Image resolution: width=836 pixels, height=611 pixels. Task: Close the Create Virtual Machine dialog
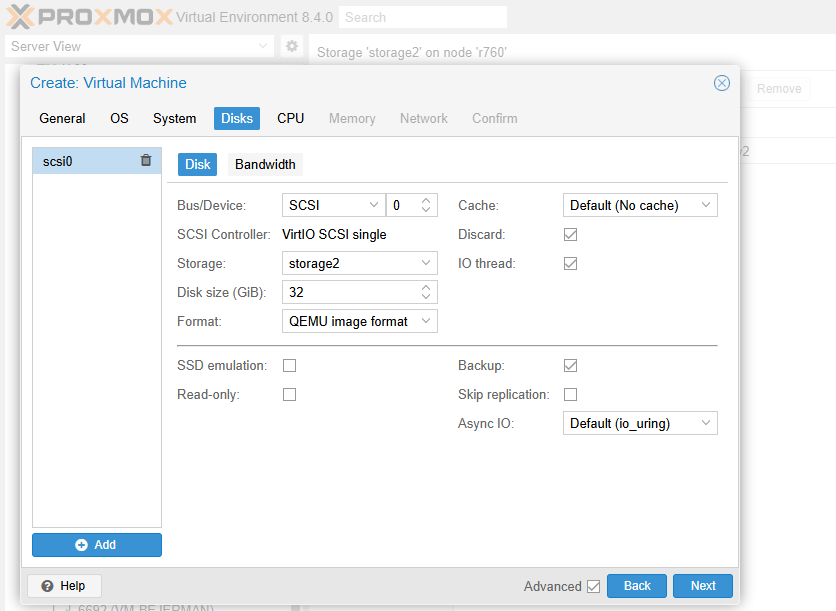click(x=721, y=83)
